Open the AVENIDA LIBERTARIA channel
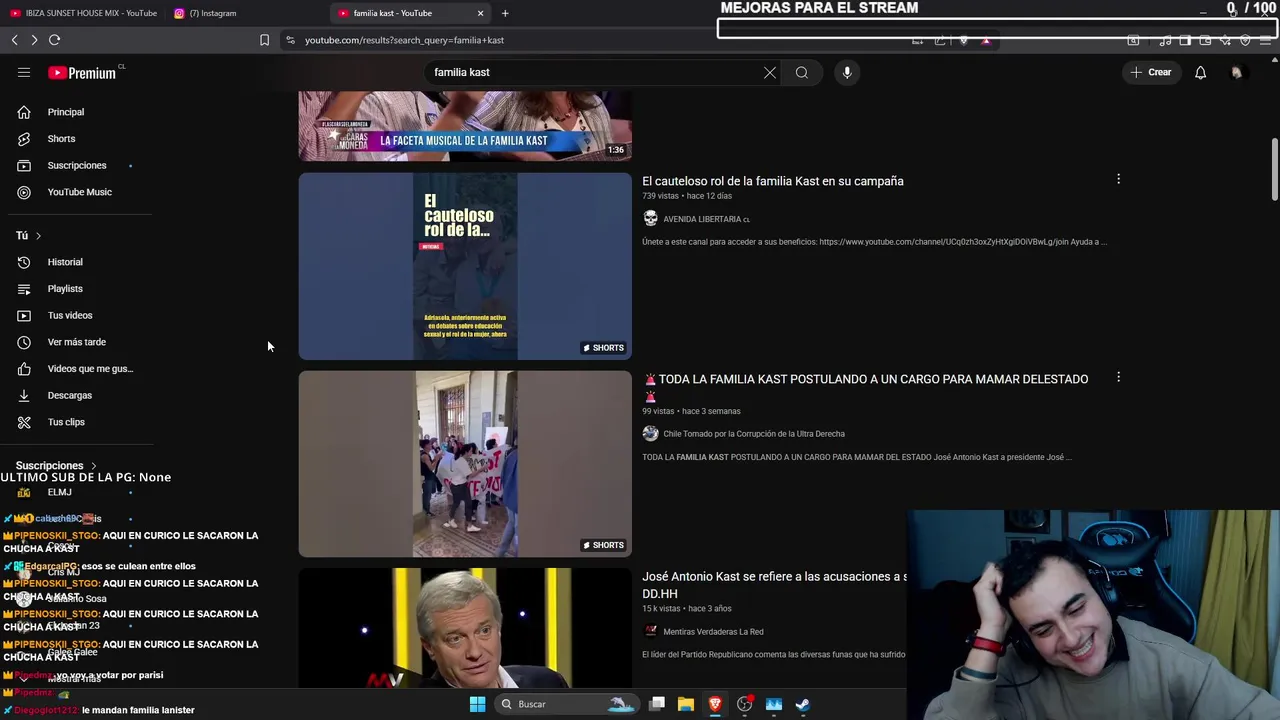This screenshot has height=720, width=1280. [x=704, y=219]
